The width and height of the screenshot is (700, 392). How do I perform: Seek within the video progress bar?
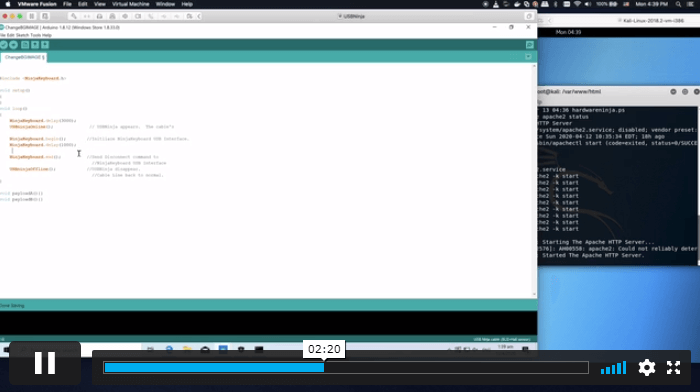point(346,367)
